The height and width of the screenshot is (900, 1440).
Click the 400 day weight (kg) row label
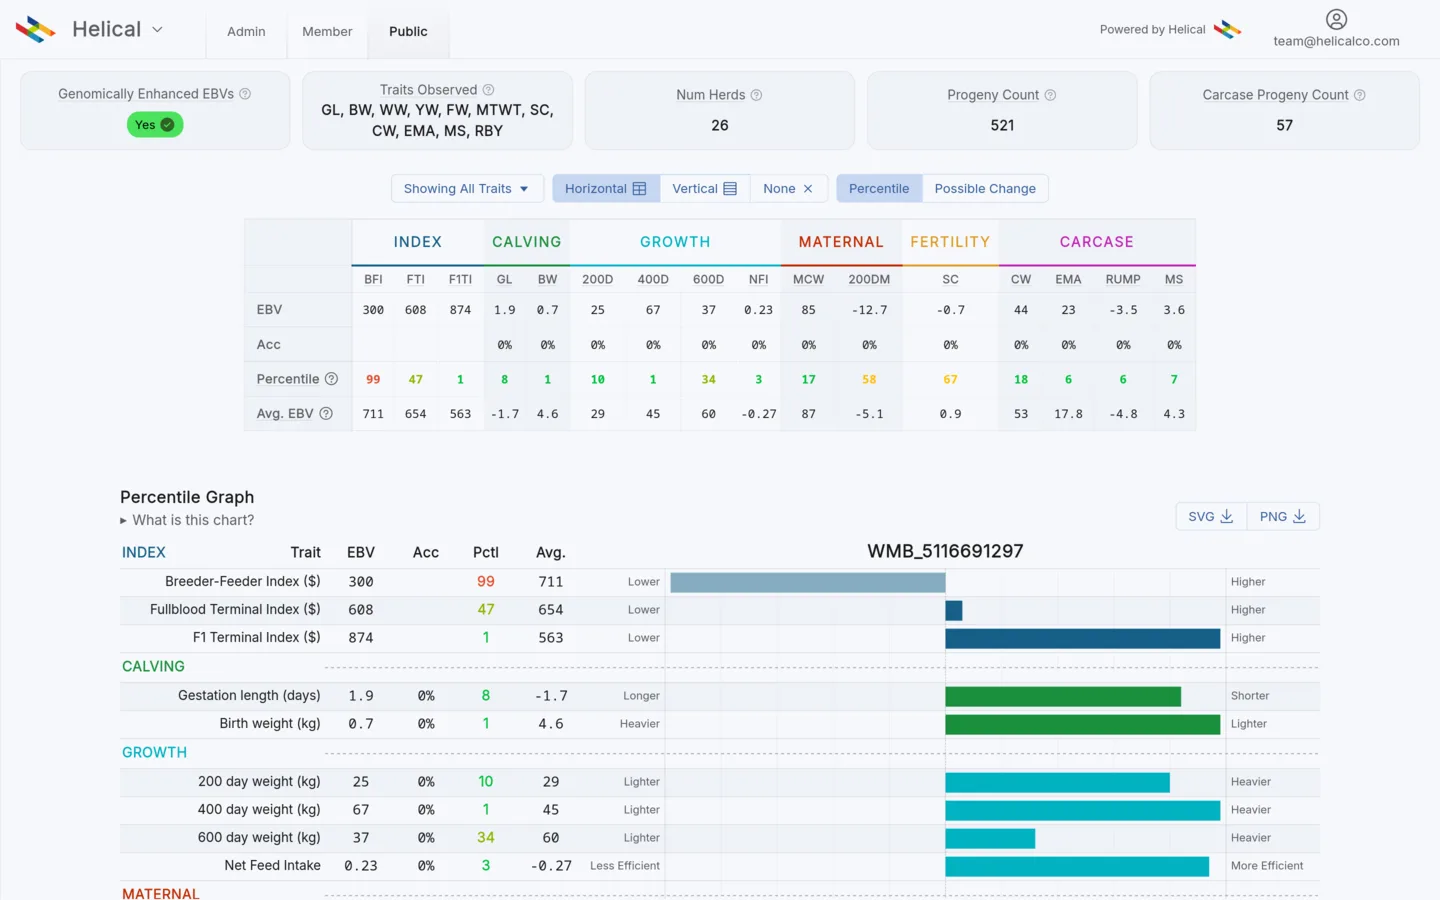259,809
